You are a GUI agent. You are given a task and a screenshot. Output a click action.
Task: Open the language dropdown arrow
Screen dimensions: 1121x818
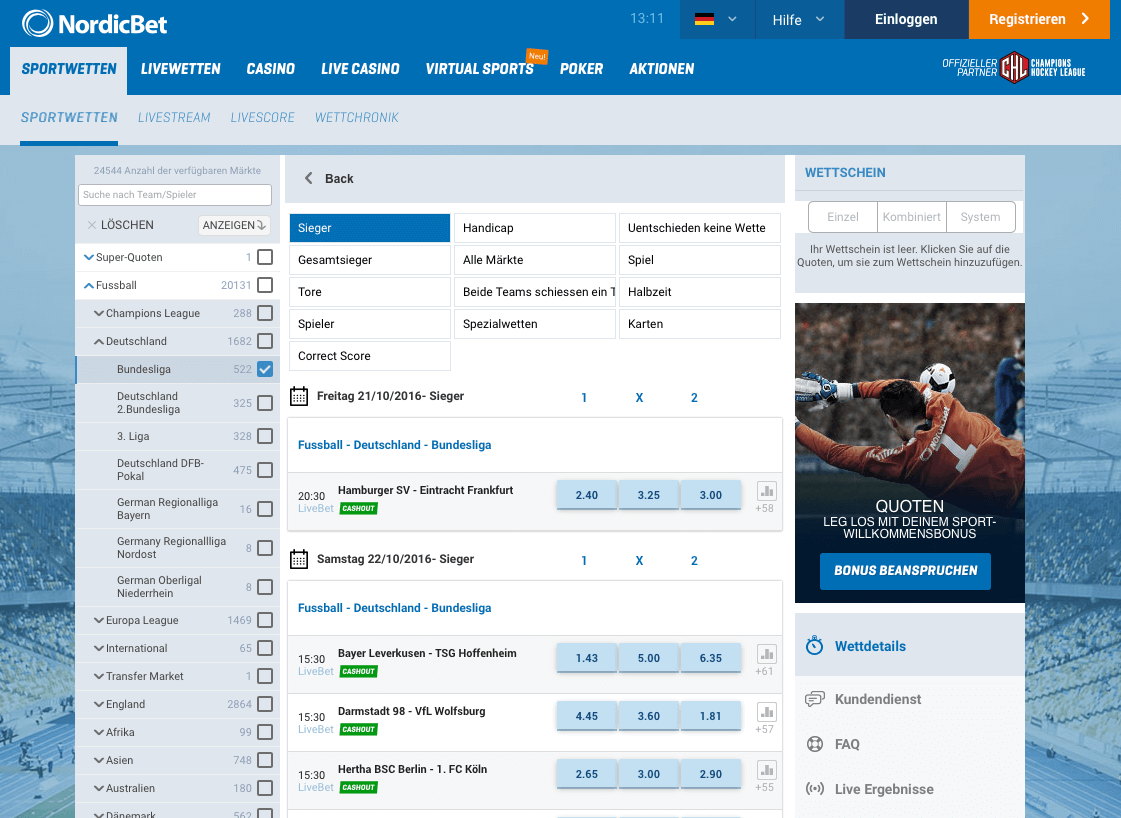[732, 19]
